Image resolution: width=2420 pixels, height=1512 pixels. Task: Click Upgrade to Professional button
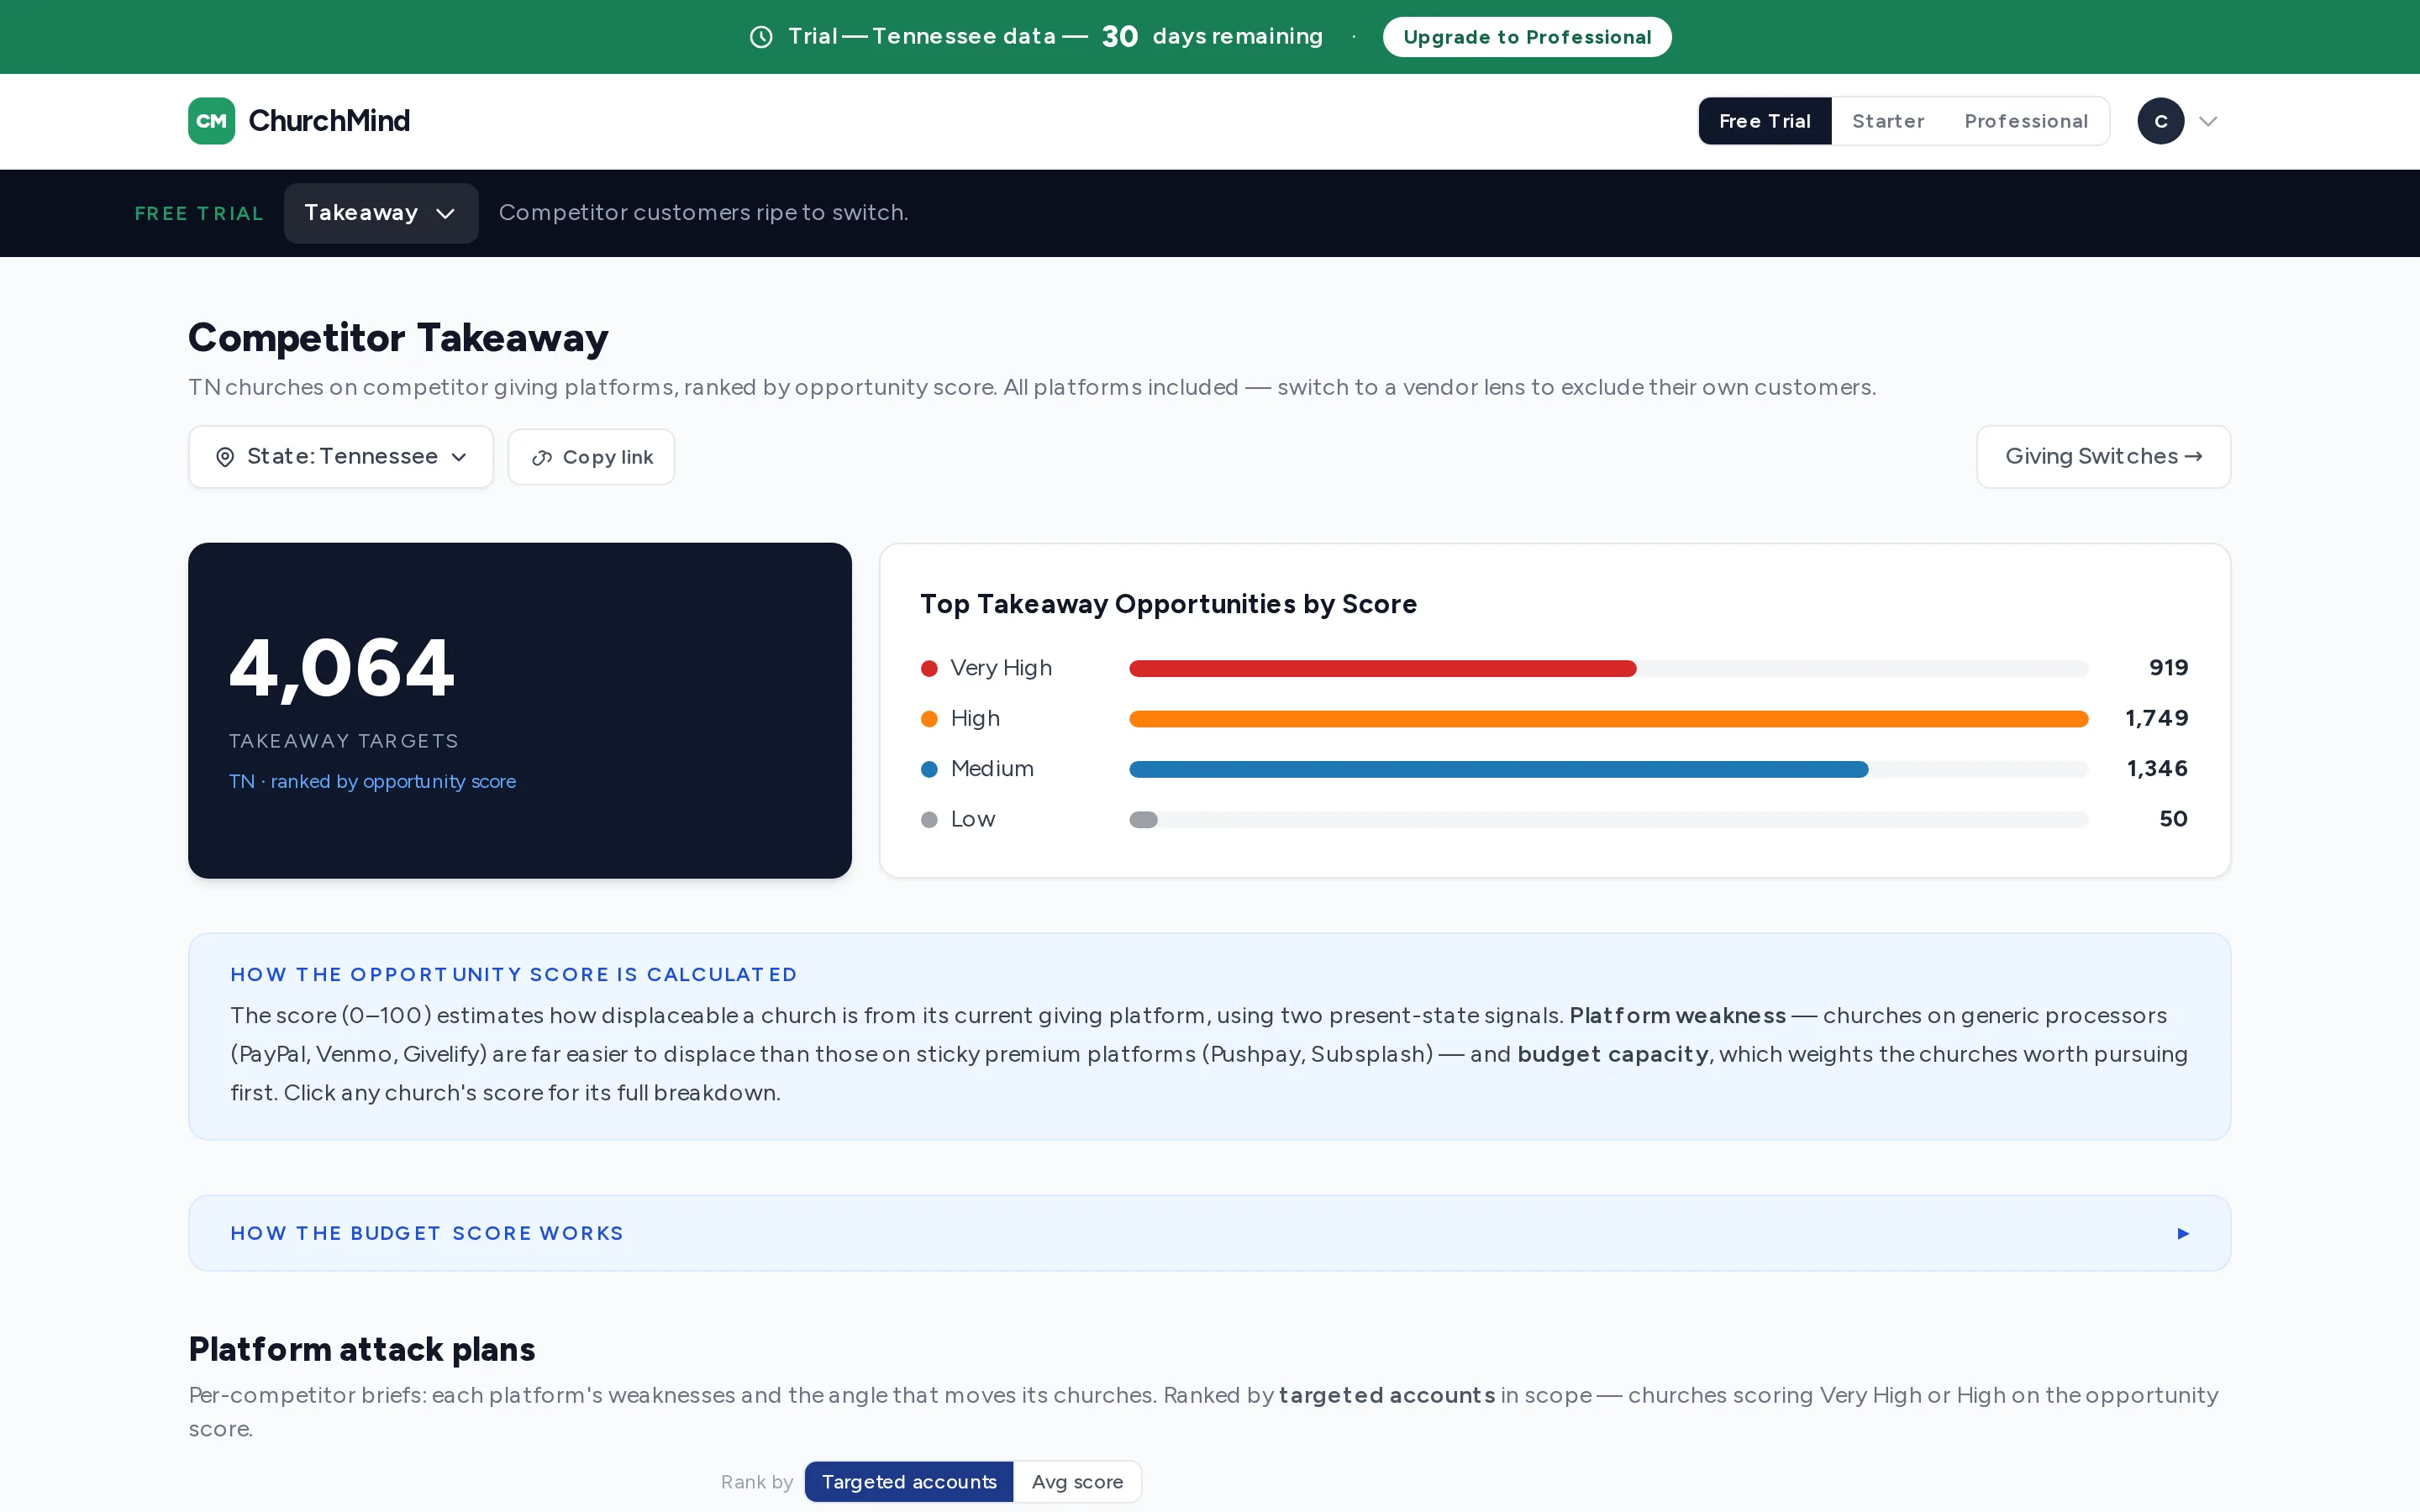pyautogui.click(x=1526, y=37)
